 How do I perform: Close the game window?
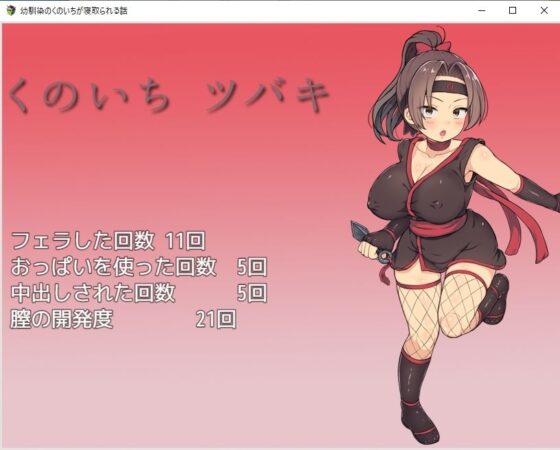point(544,11)
